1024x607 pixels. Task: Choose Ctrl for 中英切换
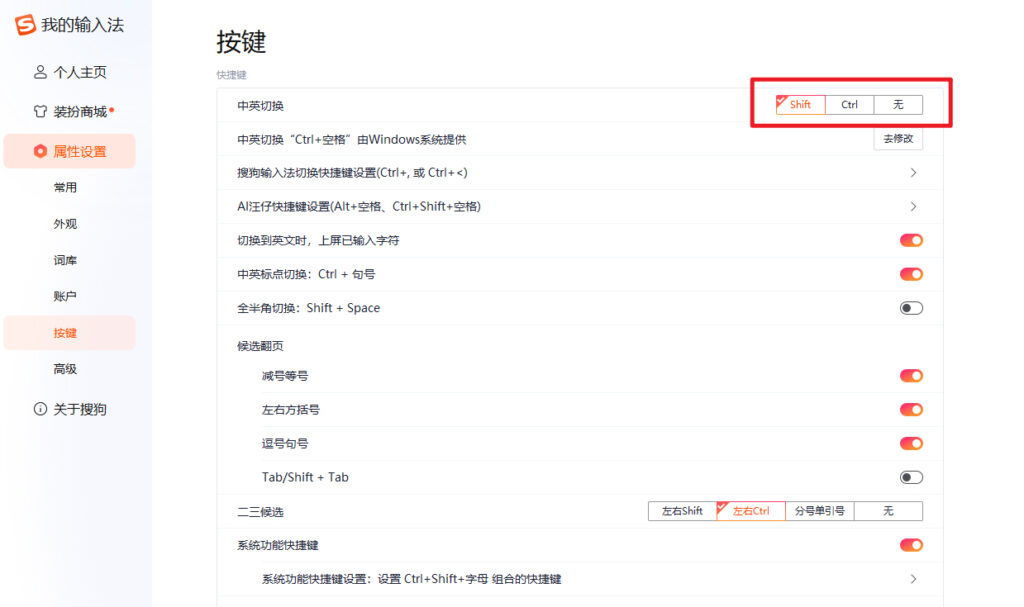(850, 105)
